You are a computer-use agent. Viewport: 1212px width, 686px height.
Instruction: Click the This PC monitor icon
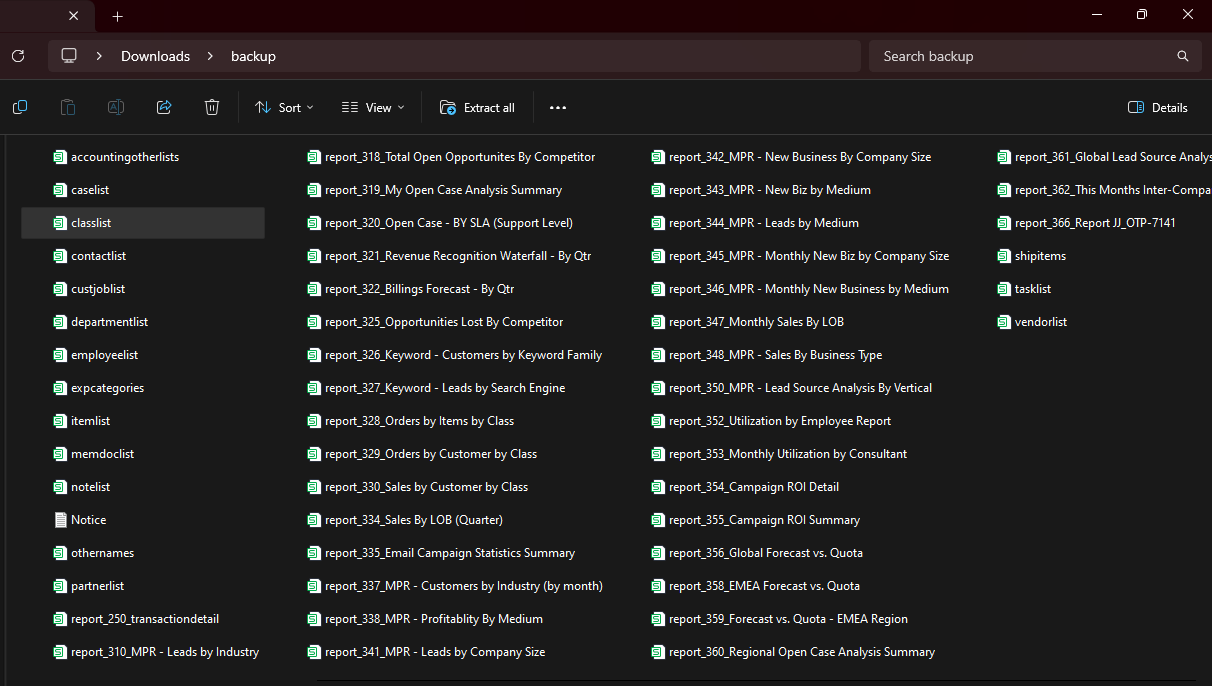click(x=69, y=56)
